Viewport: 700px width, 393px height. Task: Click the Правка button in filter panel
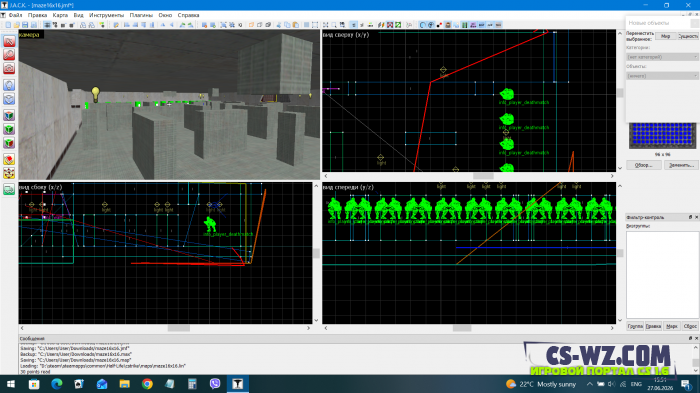pos(653,326)
